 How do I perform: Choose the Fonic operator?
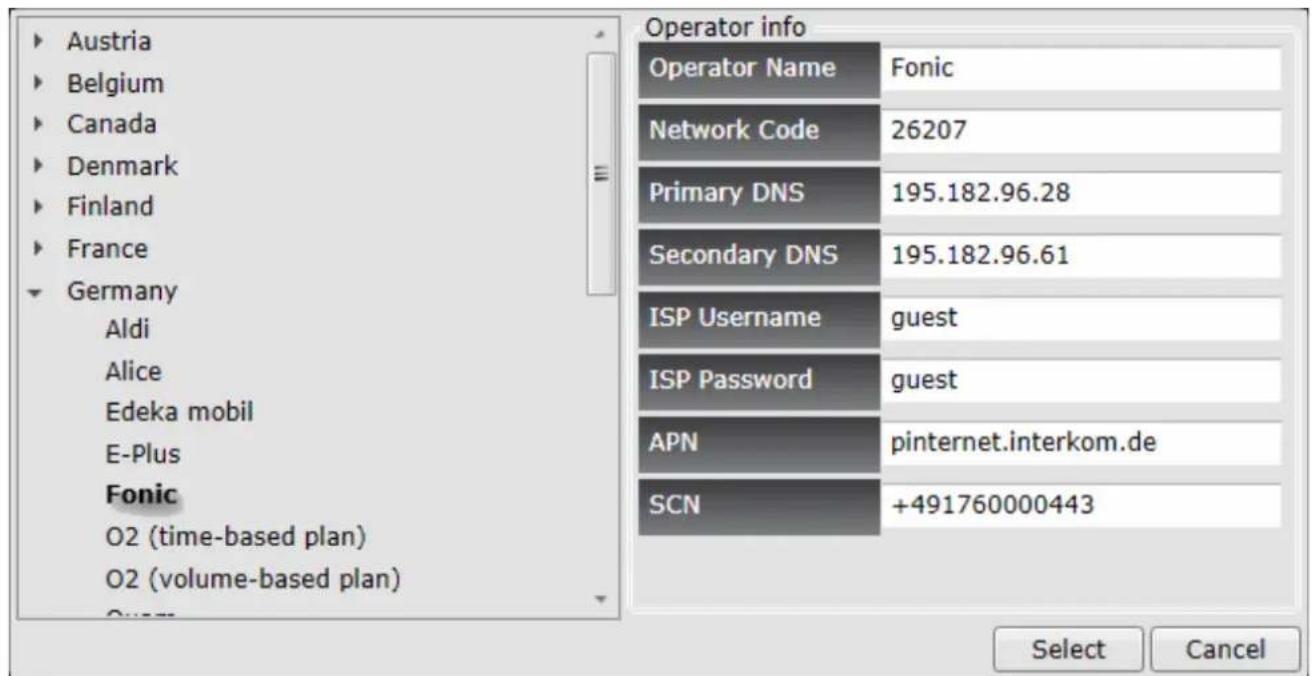point(141,496)
